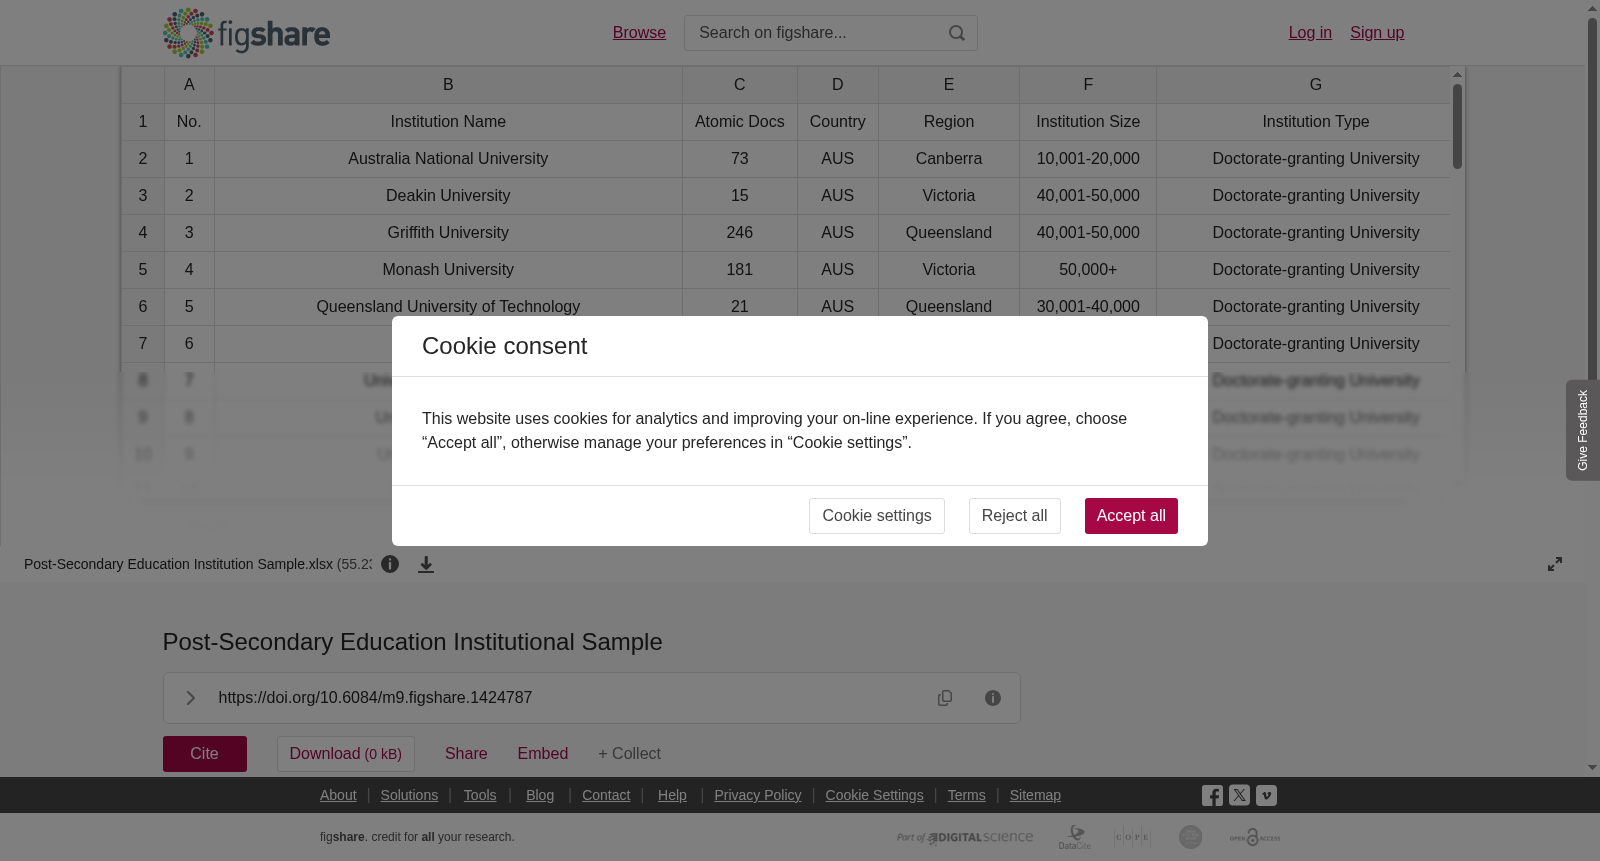Open file info icon beside the xlsx filename
Viewport: 1600px width, 861px height.
coord(390,564)
